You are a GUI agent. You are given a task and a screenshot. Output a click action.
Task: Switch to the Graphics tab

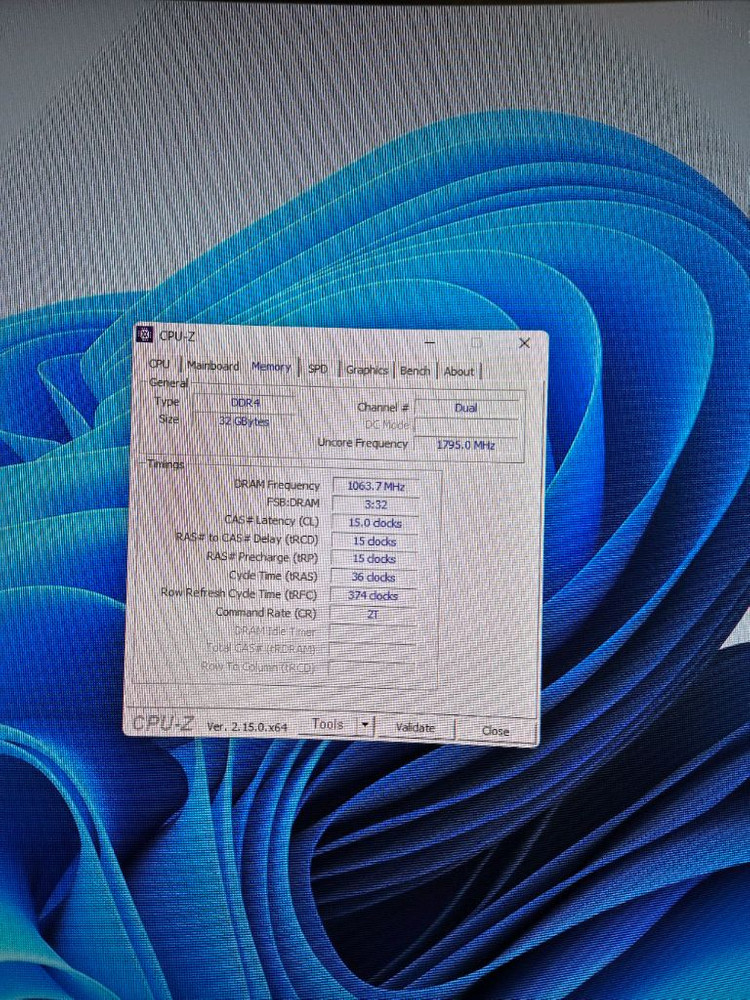(x=367, y=370)
